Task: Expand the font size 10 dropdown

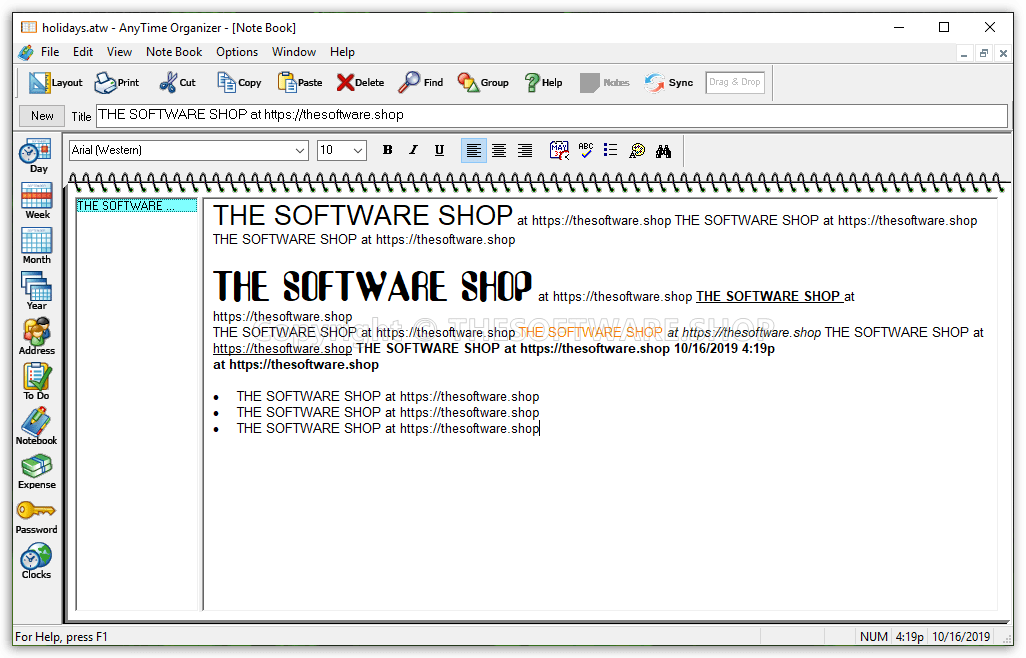Action: pos(358,150)
